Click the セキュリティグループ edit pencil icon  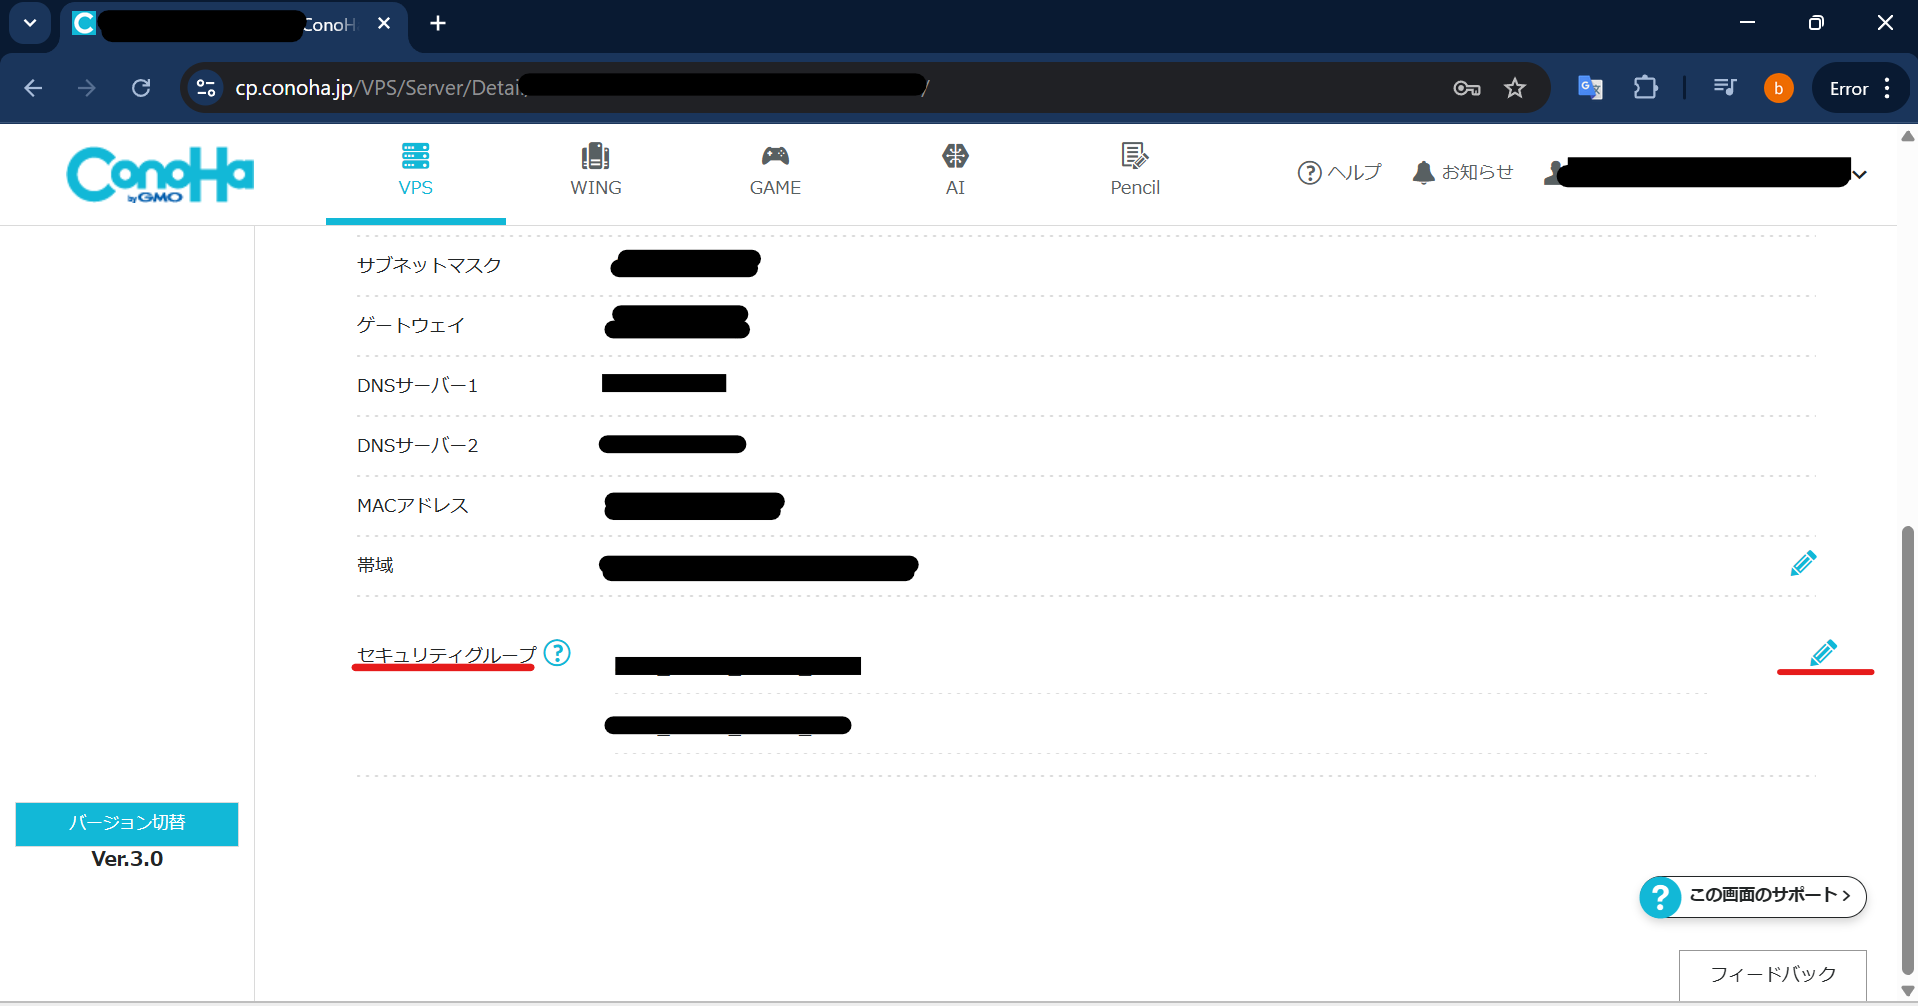tap(1823, 653)
